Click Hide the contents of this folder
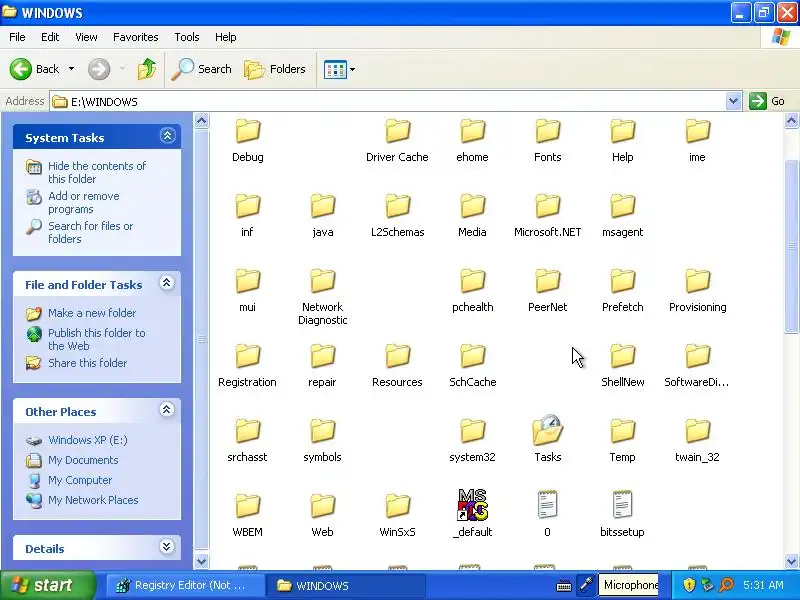 (x=97, y=172)
